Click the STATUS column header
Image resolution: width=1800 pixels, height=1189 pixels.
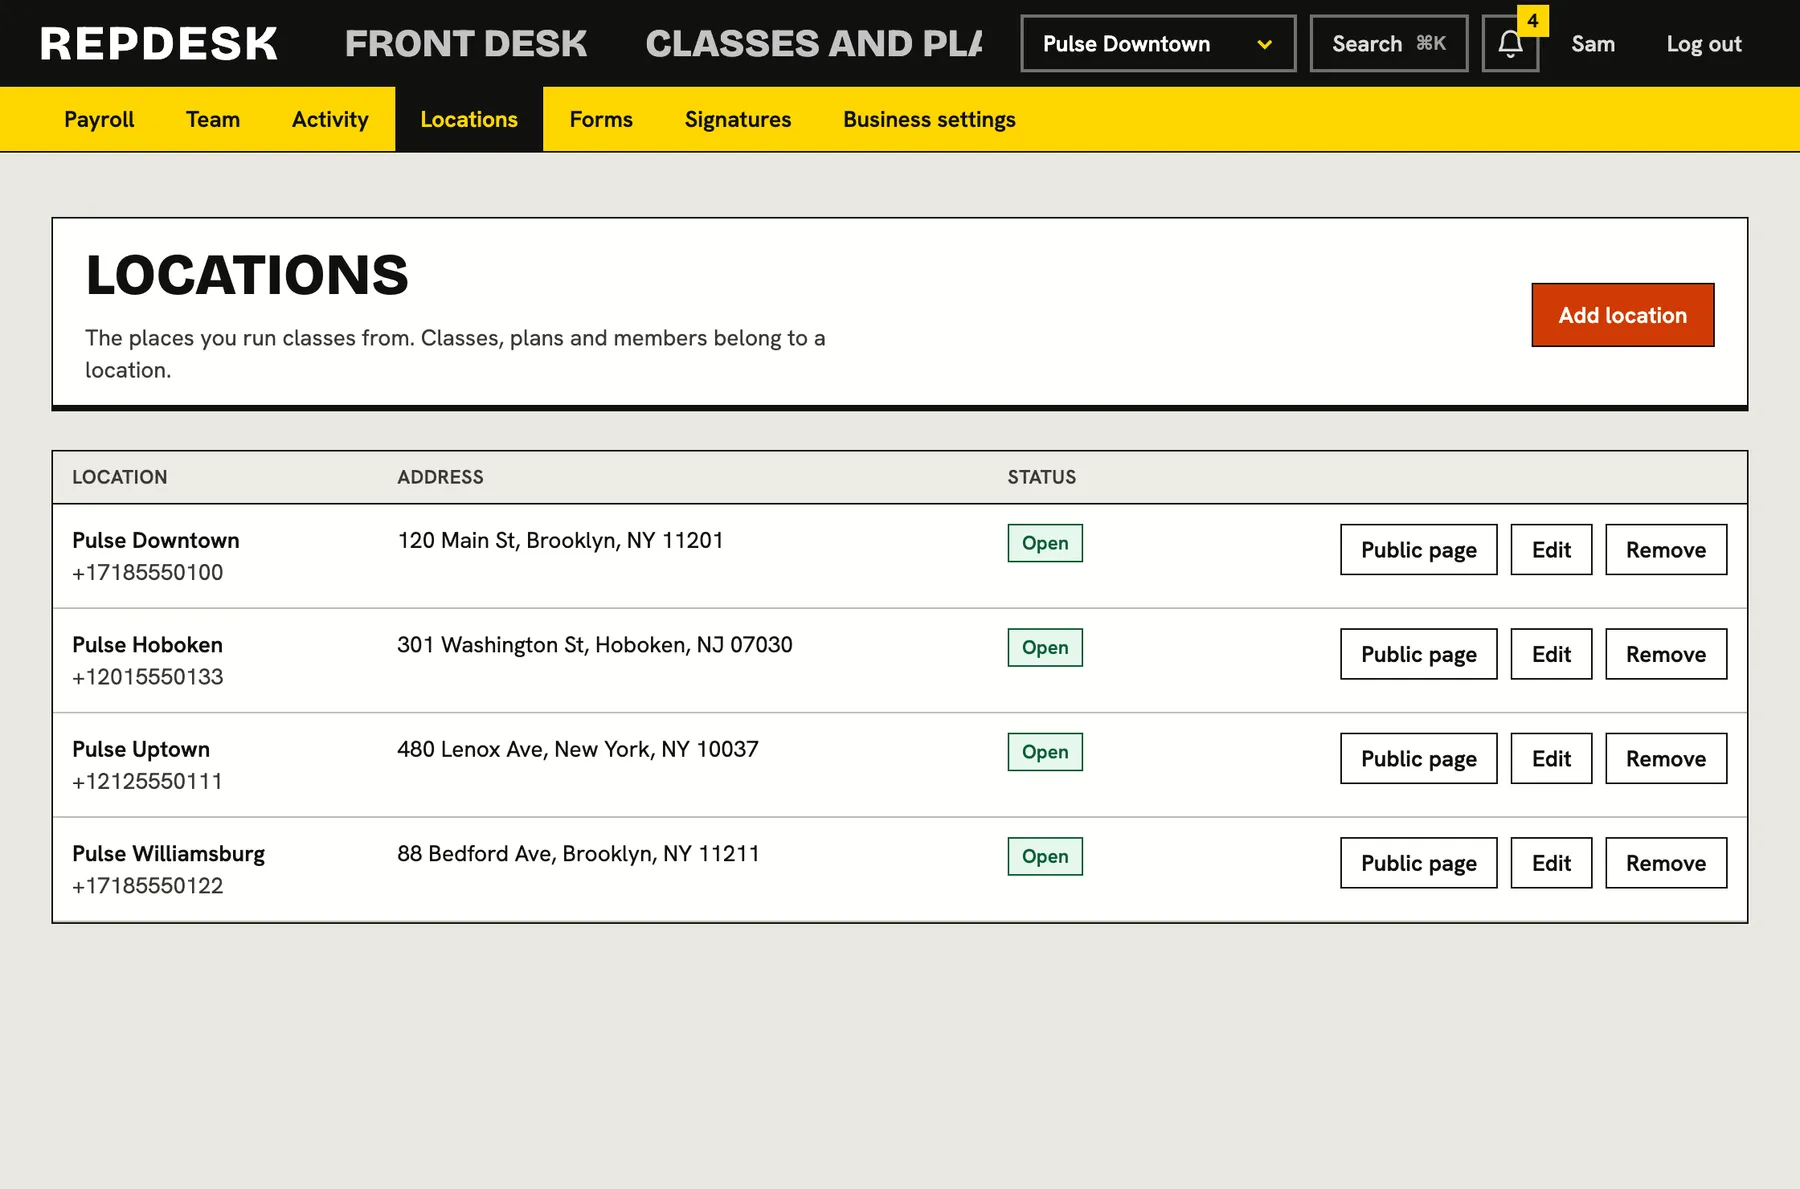(1042, 477)
